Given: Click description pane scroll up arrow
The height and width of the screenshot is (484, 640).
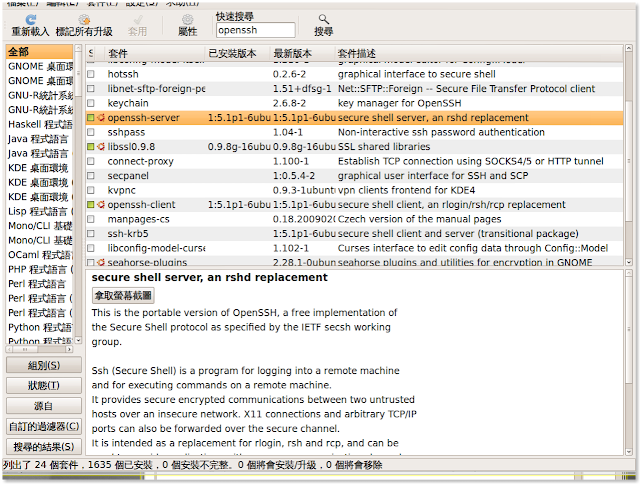Looking at the screenshot, I should (629, 274).
